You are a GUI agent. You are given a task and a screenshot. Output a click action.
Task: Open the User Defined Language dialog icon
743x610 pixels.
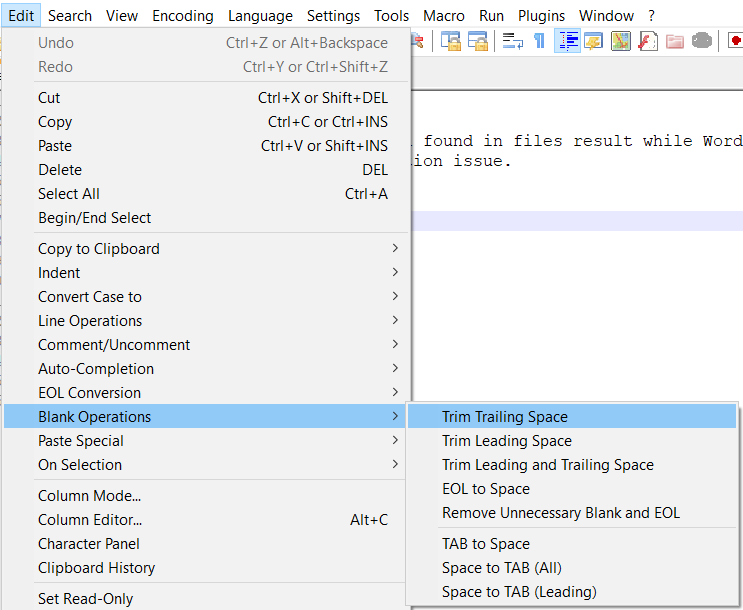pos(593,41)
